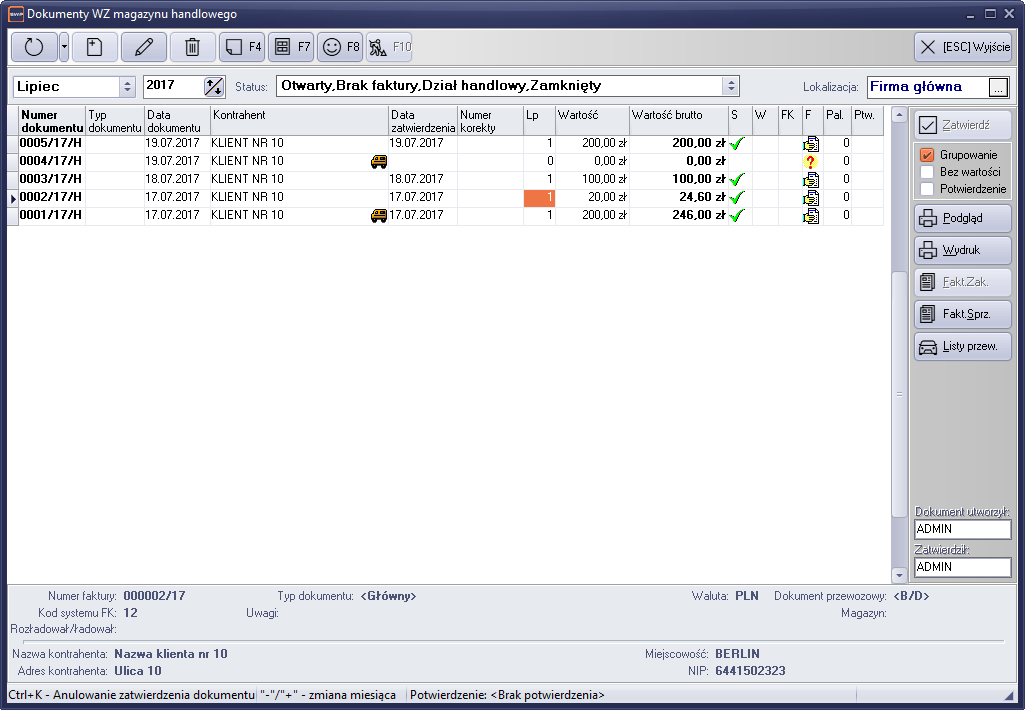Create a new document via toolbar icon

click(92, 47)
